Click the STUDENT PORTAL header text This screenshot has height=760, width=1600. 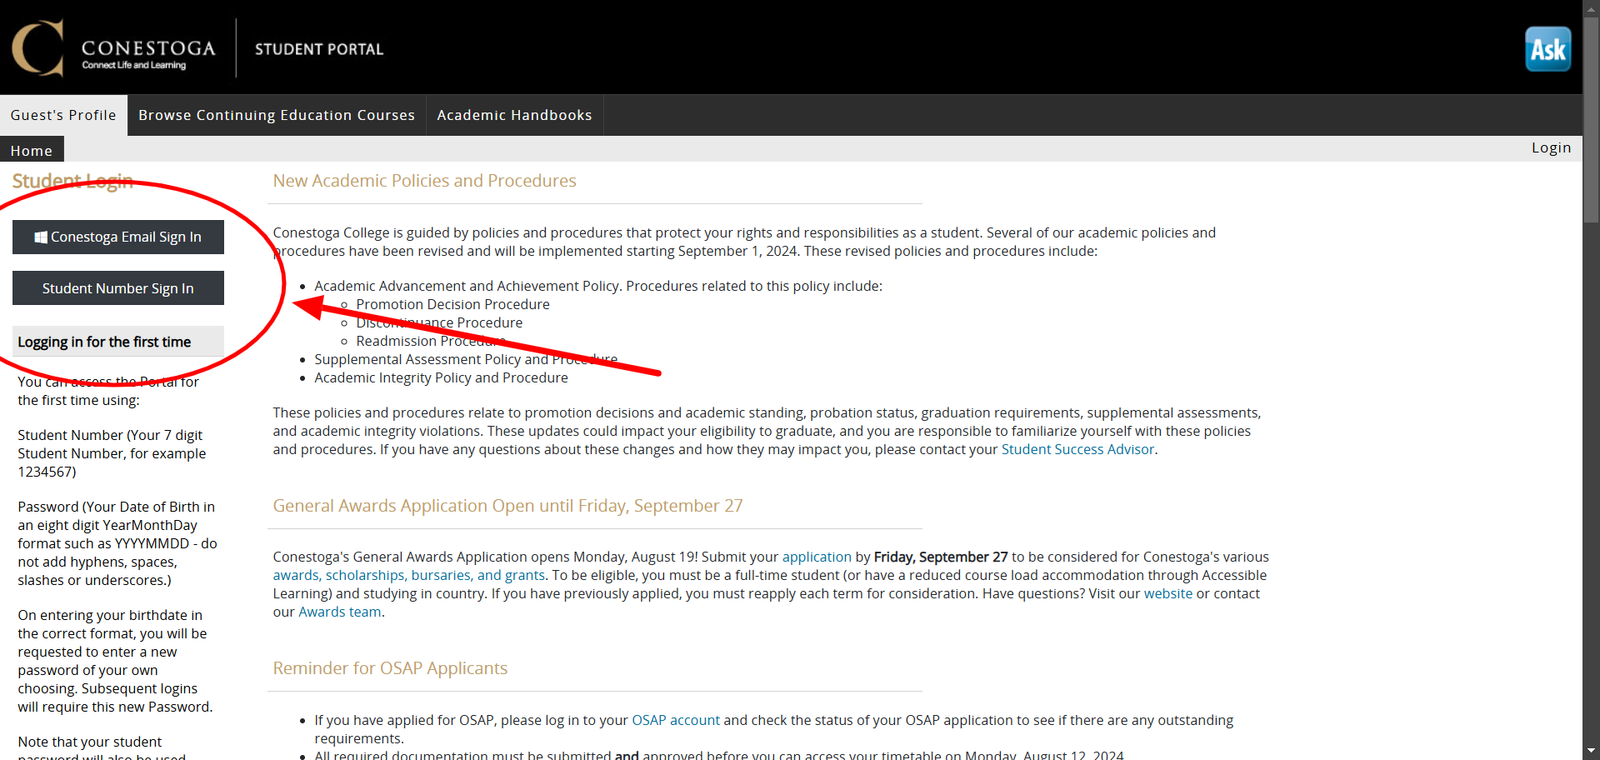319,49
